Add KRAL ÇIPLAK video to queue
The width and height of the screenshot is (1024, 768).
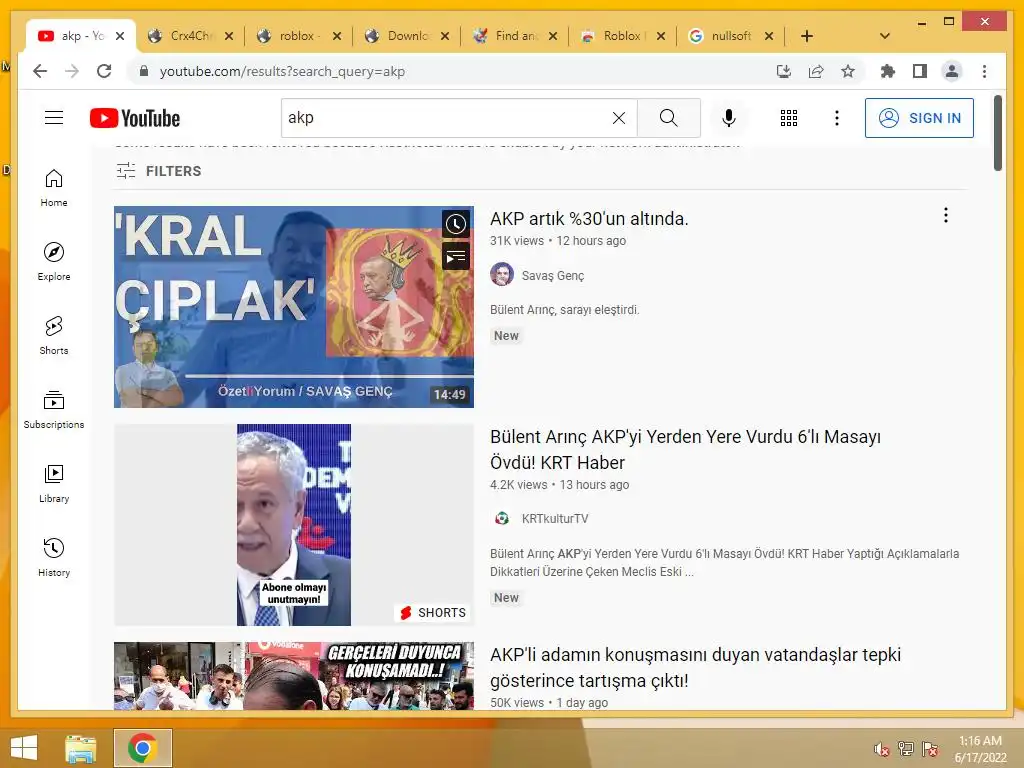tap(456, 256)
